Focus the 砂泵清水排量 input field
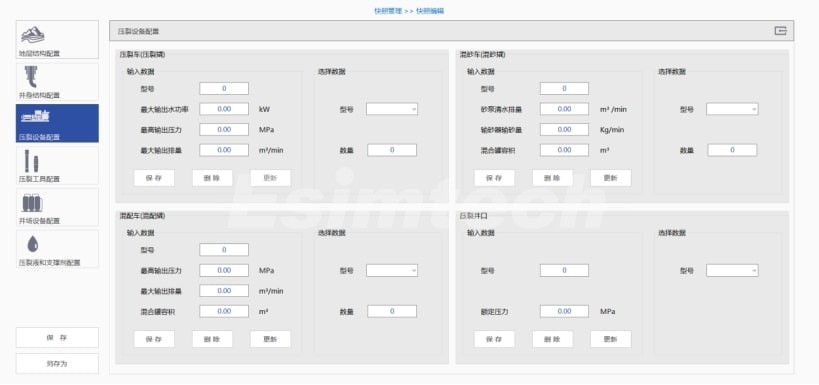Viewport: 819px width, 385px height. pos(564,109)
